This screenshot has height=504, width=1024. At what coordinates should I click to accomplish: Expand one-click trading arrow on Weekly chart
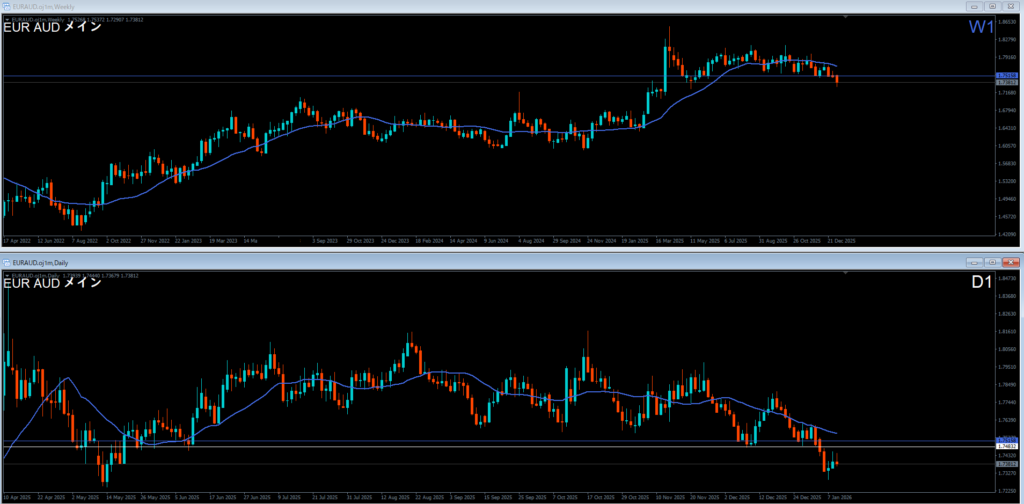pos(7,18)
